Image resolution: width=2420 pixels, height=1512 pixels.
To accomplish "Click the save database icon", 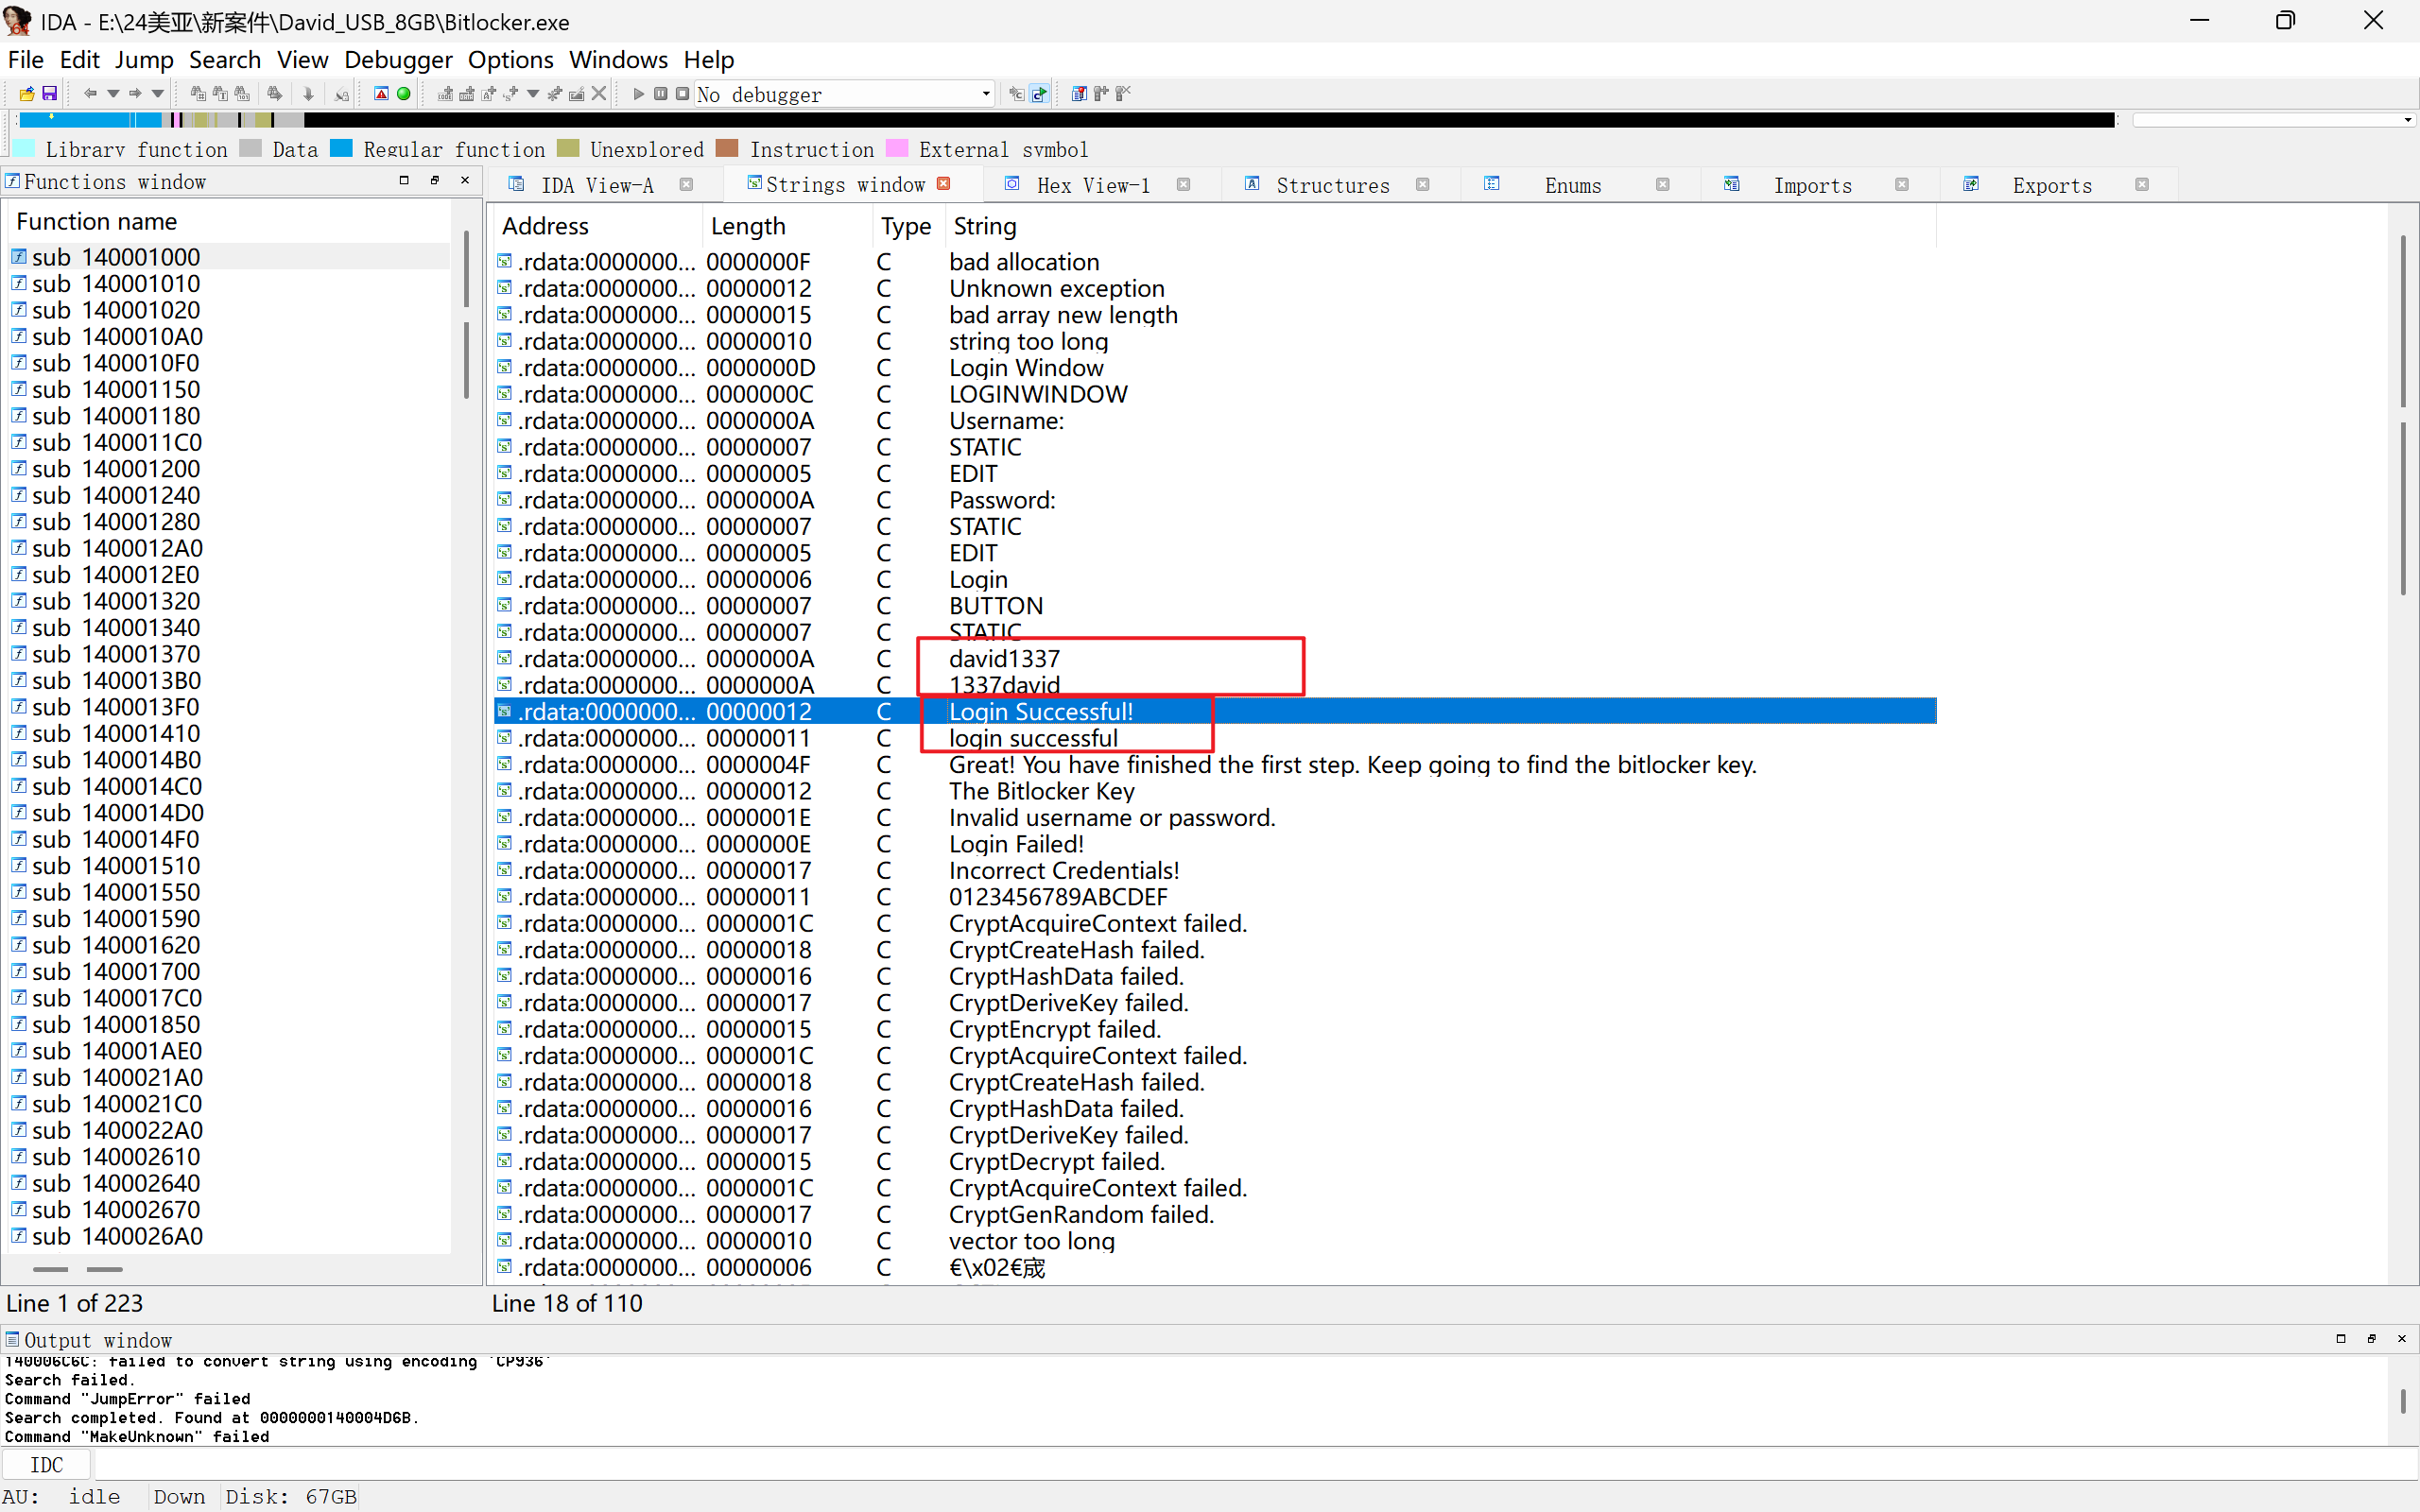I will click(49, 94).
